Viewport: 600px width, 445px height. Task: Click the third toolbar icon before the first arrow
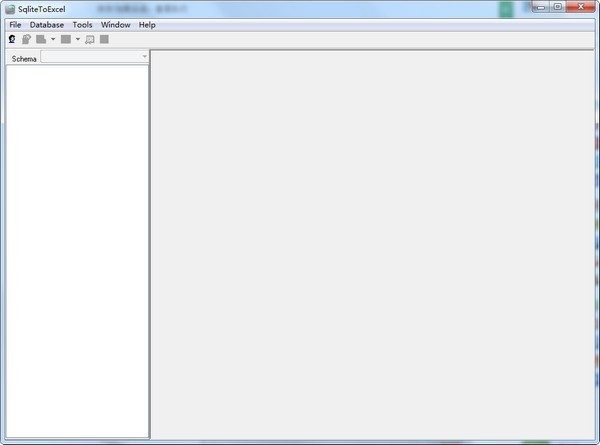41,39
